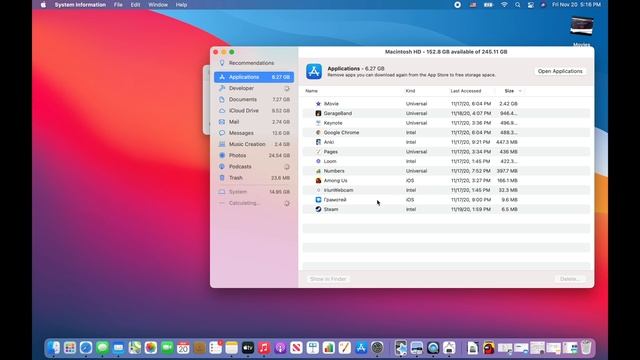This screenshot has width=640, height=360.
Task: Sort list by Last Accessed header
Action: point(466,91)
